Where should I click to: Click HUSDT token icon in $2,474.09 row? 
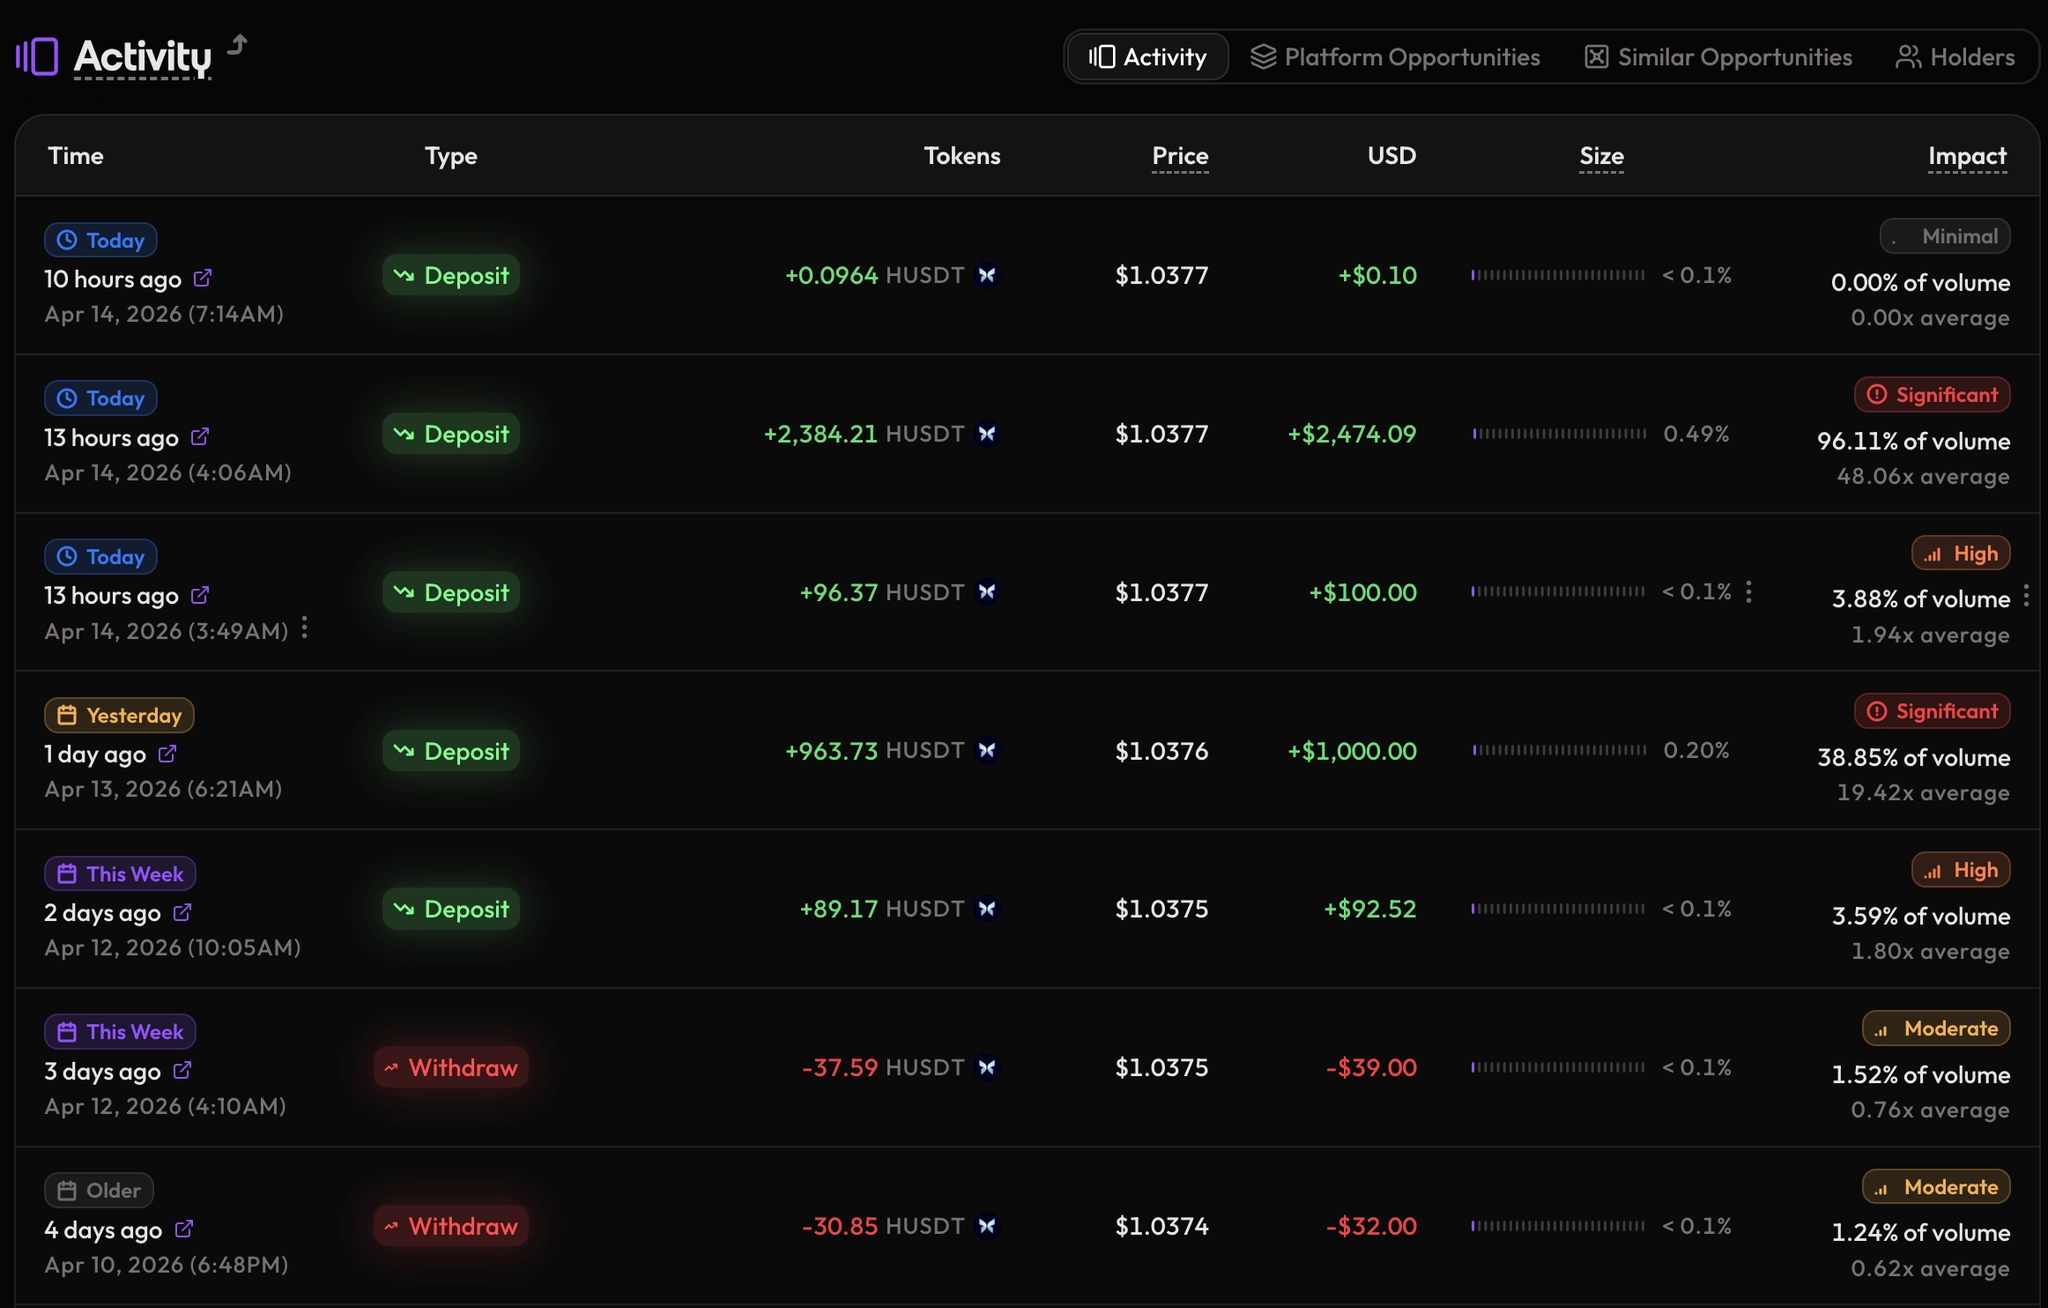(987, 434)
